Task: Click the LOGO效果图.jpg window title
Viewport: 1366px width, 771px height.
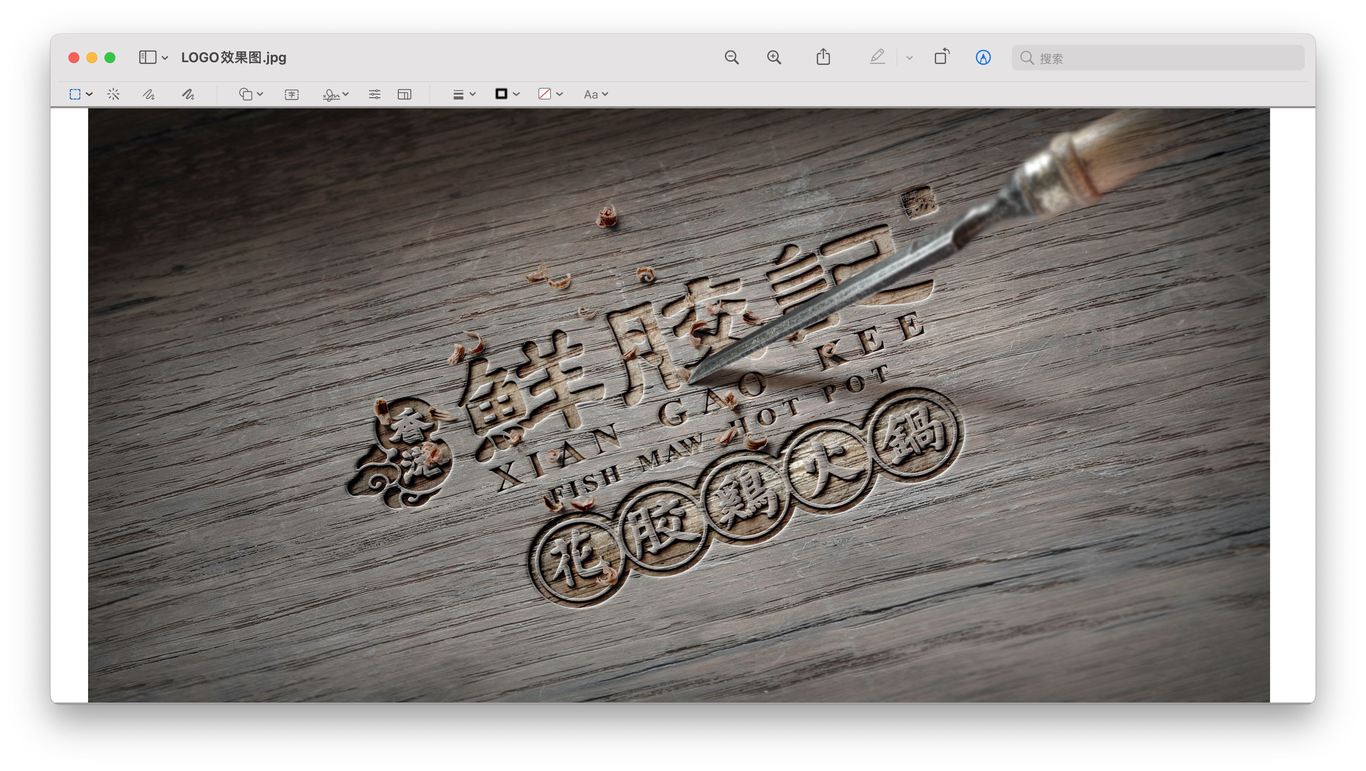Action: click(234, 57)
